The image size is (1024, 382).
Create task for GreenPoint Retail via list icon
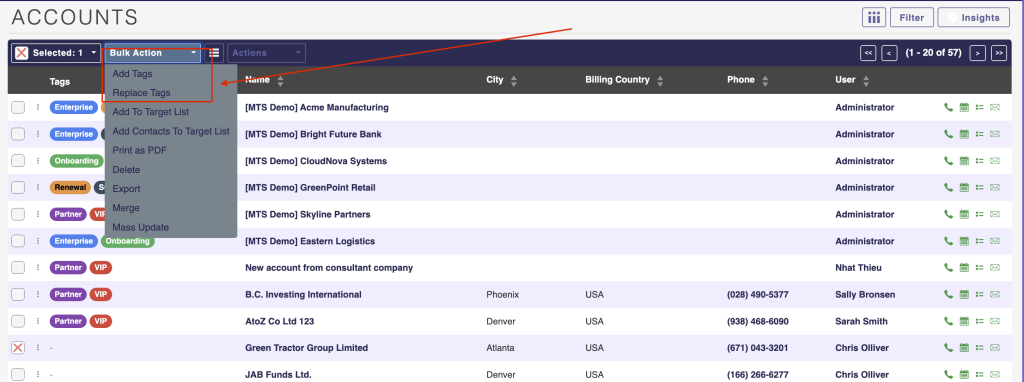click(980, 187)
